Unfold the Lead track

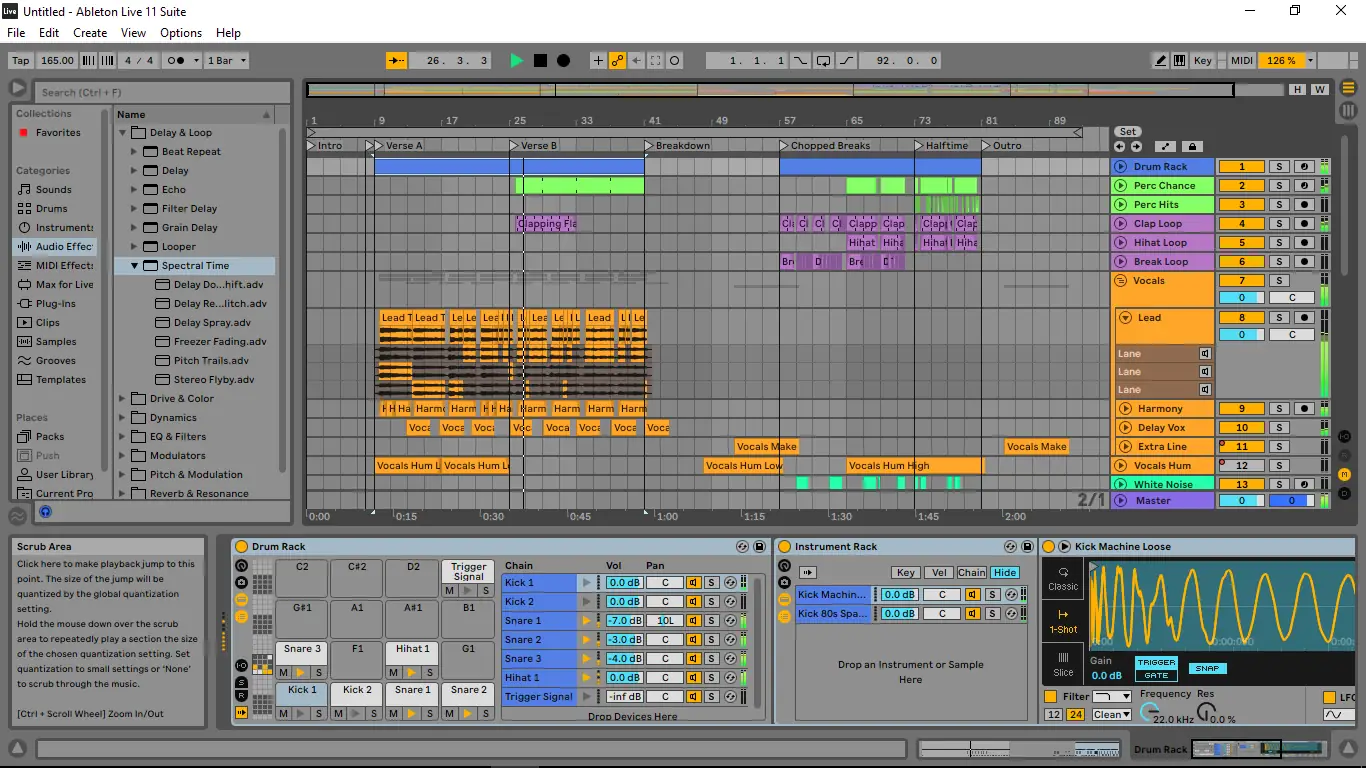1127,318
